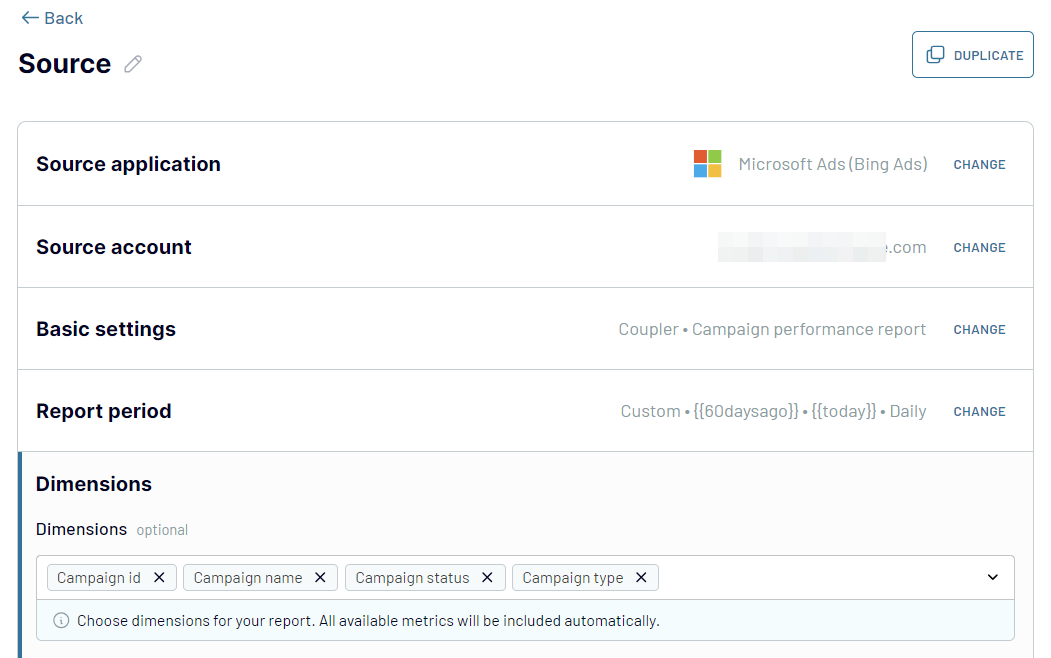The image size is (1051, 658).
Task: Remove the Campaign status dimension
Action: (487, 578)
